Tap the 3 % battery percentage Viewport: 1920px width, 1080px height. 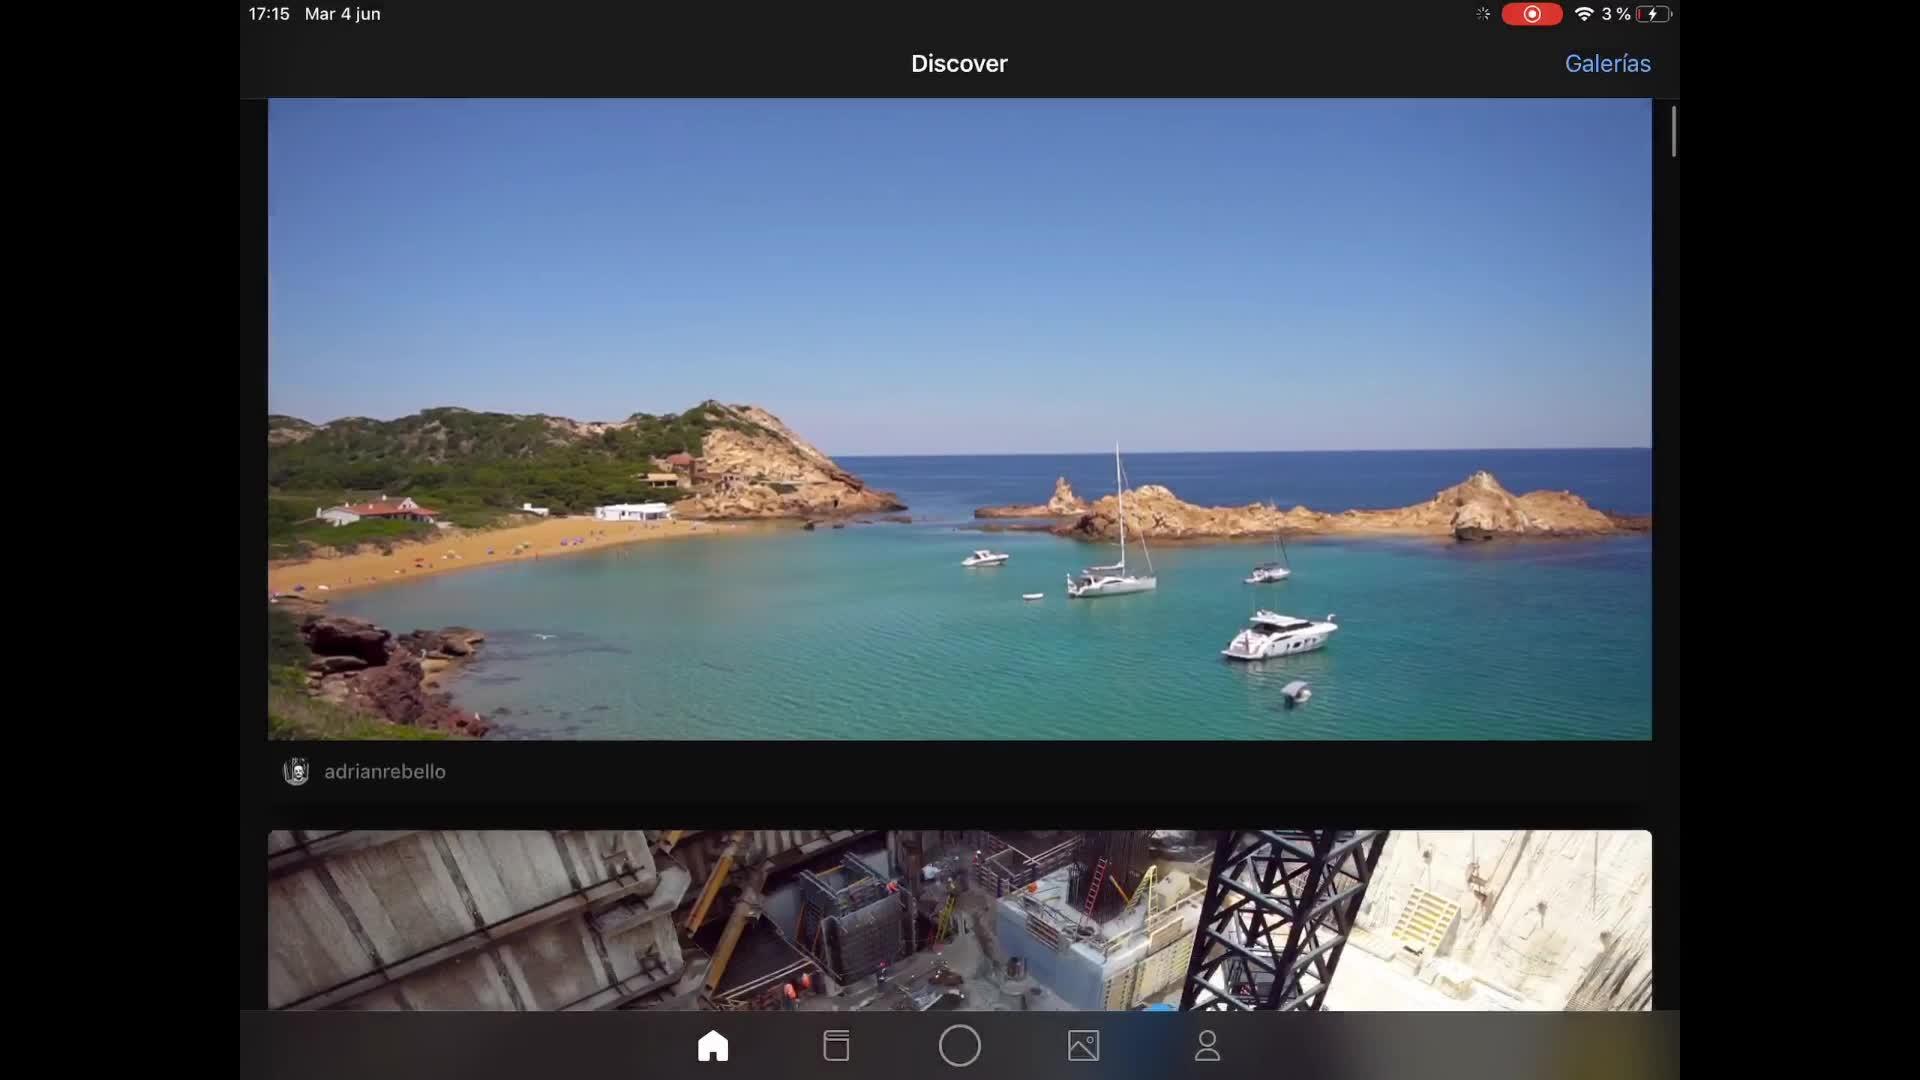pos(1615,14)
